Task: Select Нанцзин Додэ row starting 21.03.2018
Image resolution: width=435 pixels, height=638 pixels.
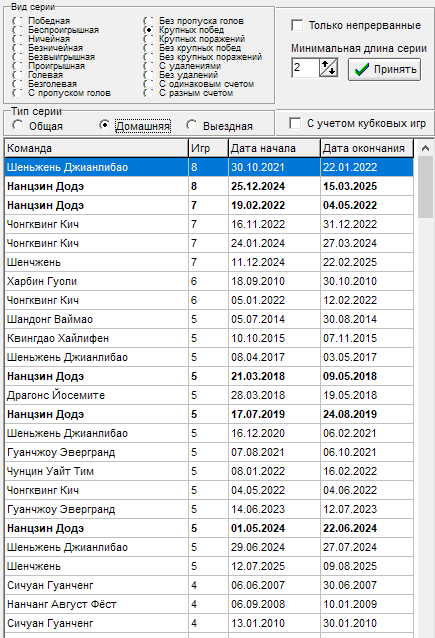Action: [x=209, y=376]
